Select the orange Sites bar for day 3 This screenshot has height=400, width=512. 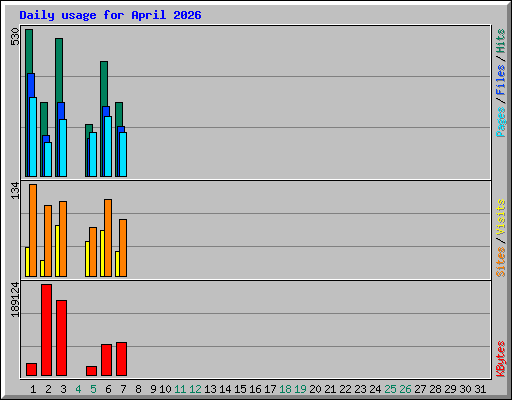[63, 239]
